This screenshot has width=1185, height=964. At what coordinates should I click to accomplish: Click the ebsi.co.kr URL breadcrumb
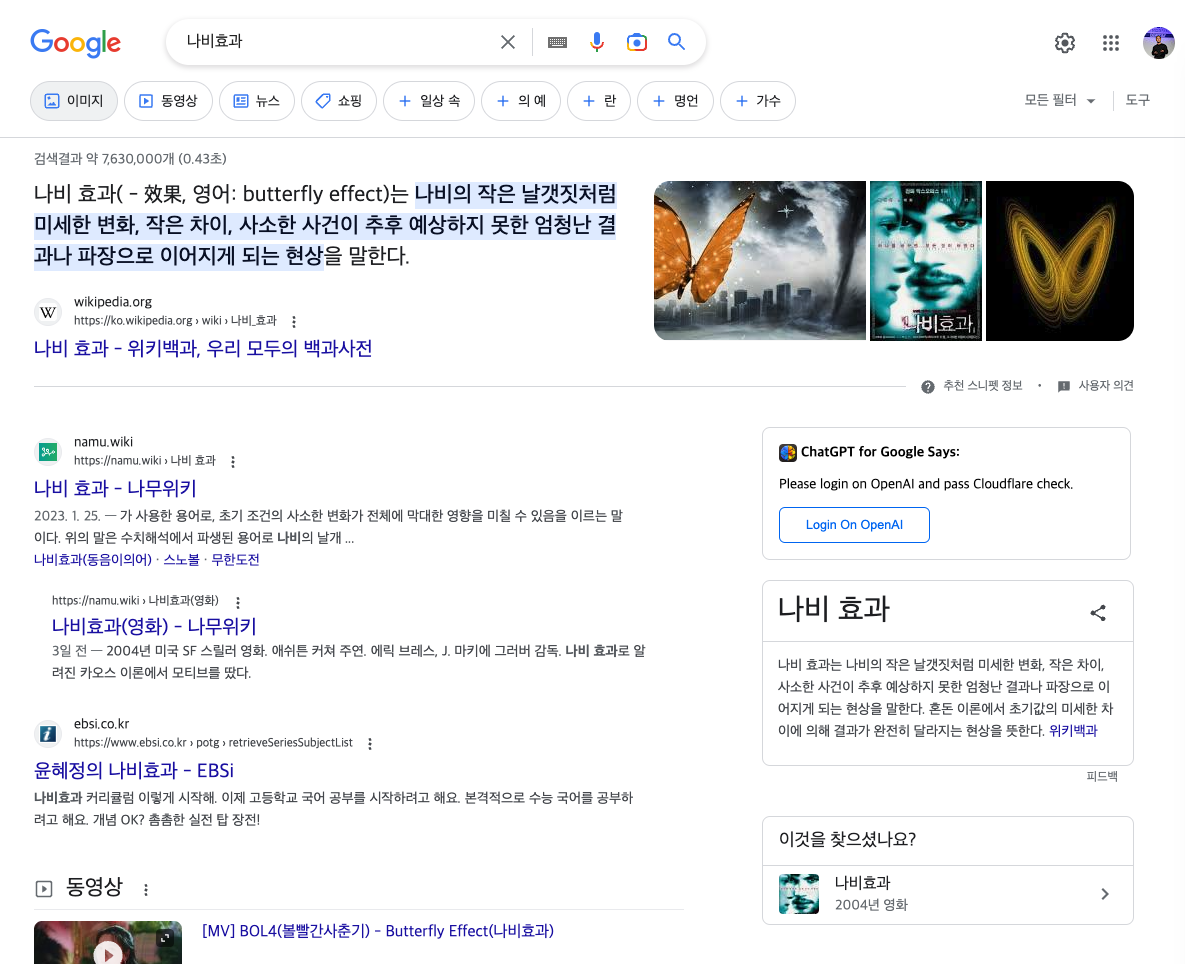point(213,743)
